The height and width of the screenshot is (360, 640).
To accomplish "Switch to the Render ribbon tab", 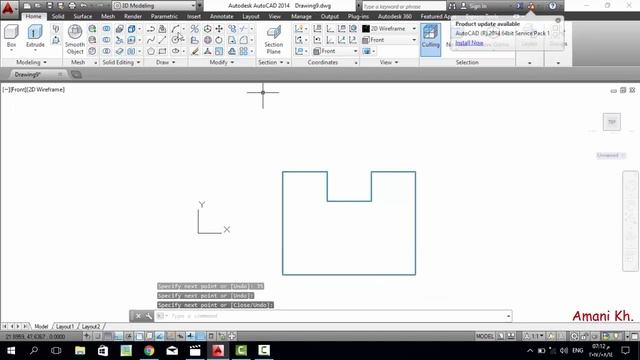I will coord(133,16).
